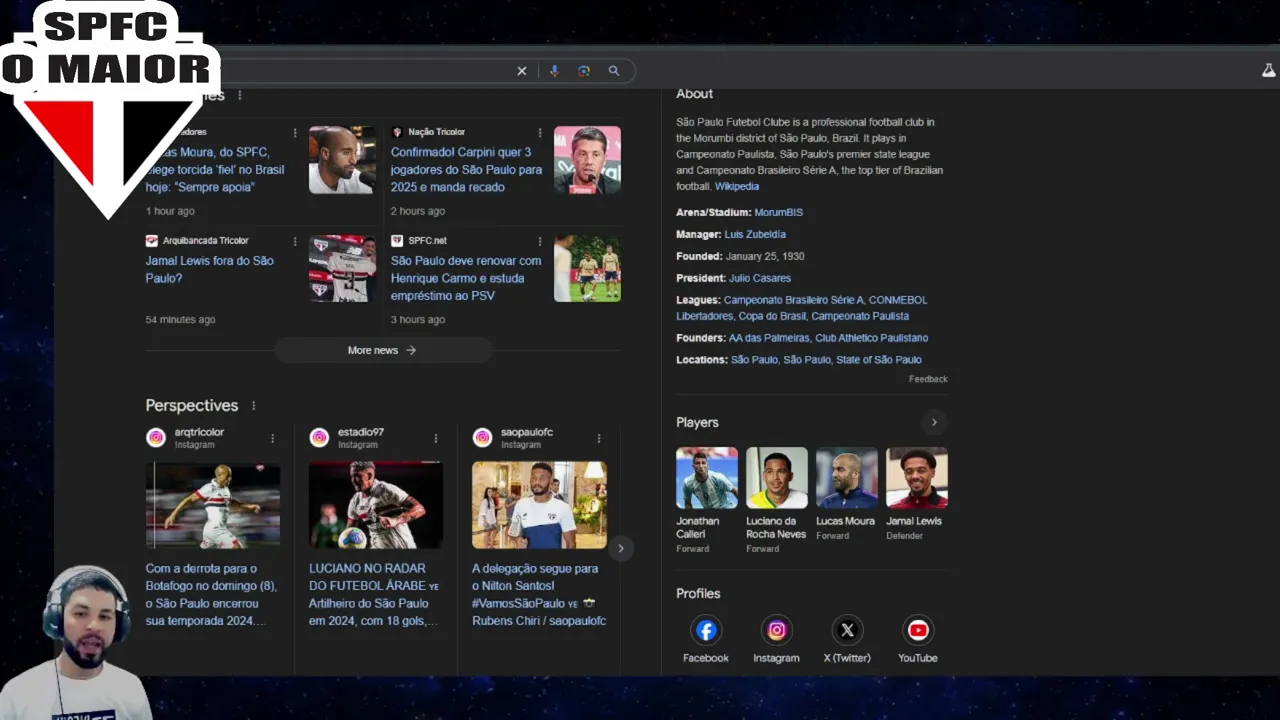Viewport: 1280px width, 720px height.
Task: Click the SPFC.net source favicon
Action: pos(397,241)
